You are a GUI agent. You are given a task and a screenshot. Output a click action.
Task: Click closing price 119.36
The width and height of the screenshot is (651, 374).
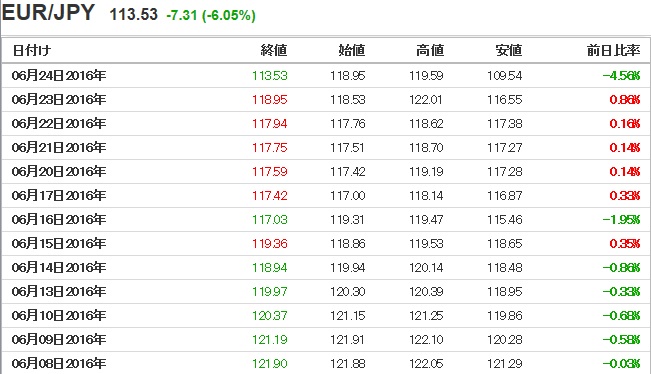coord(270,244)
